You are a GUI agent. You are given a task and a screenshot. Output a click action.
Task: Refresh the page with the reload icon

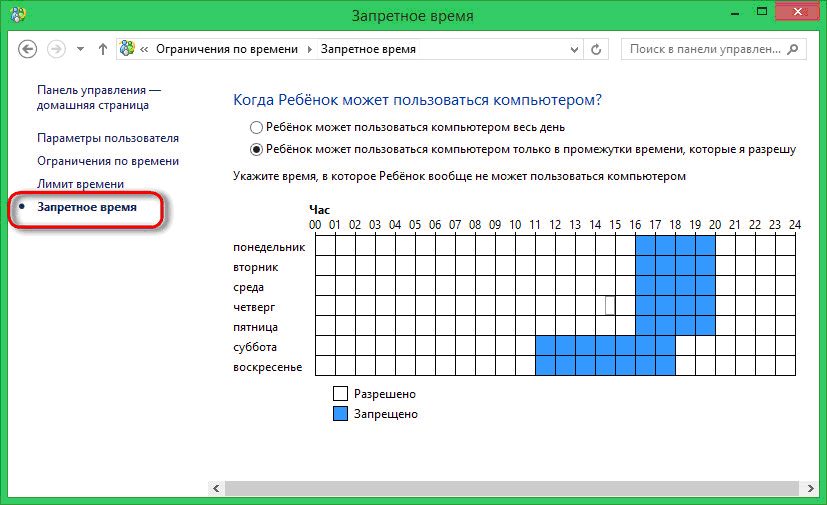(596, 50)
